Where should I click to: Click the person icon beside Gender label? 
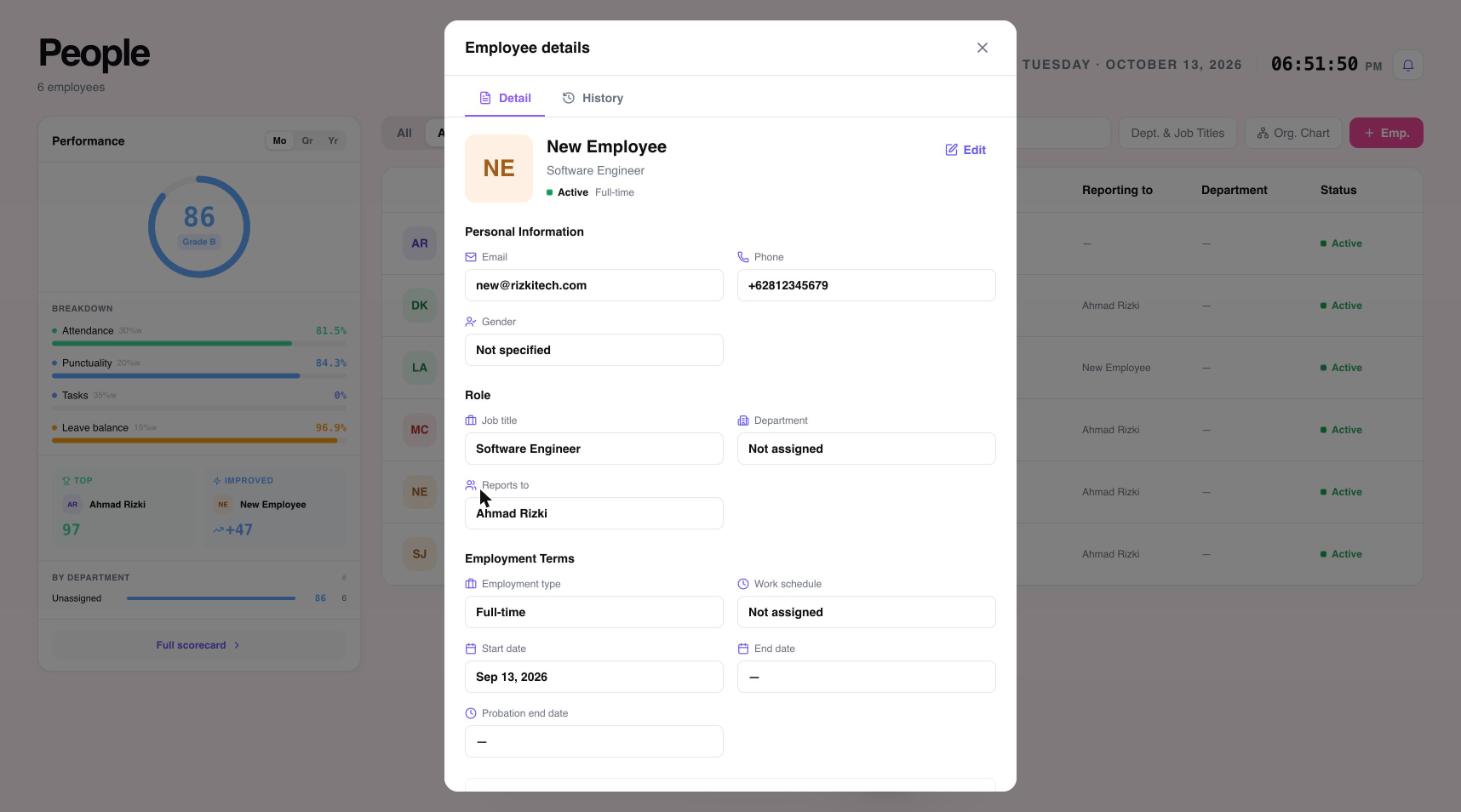coord(471,322)
